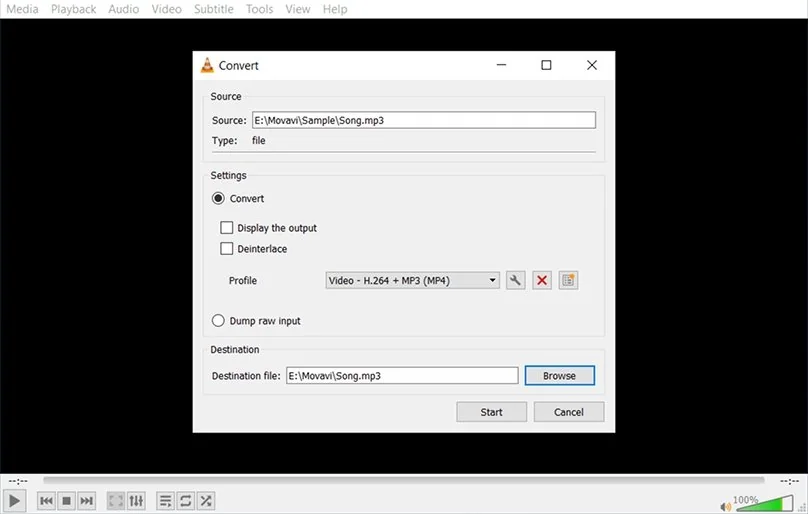The height and width of the screenshot is (514, 808).
Task: Maximize the Convert dialog window
Action: [x=546, y=65]
